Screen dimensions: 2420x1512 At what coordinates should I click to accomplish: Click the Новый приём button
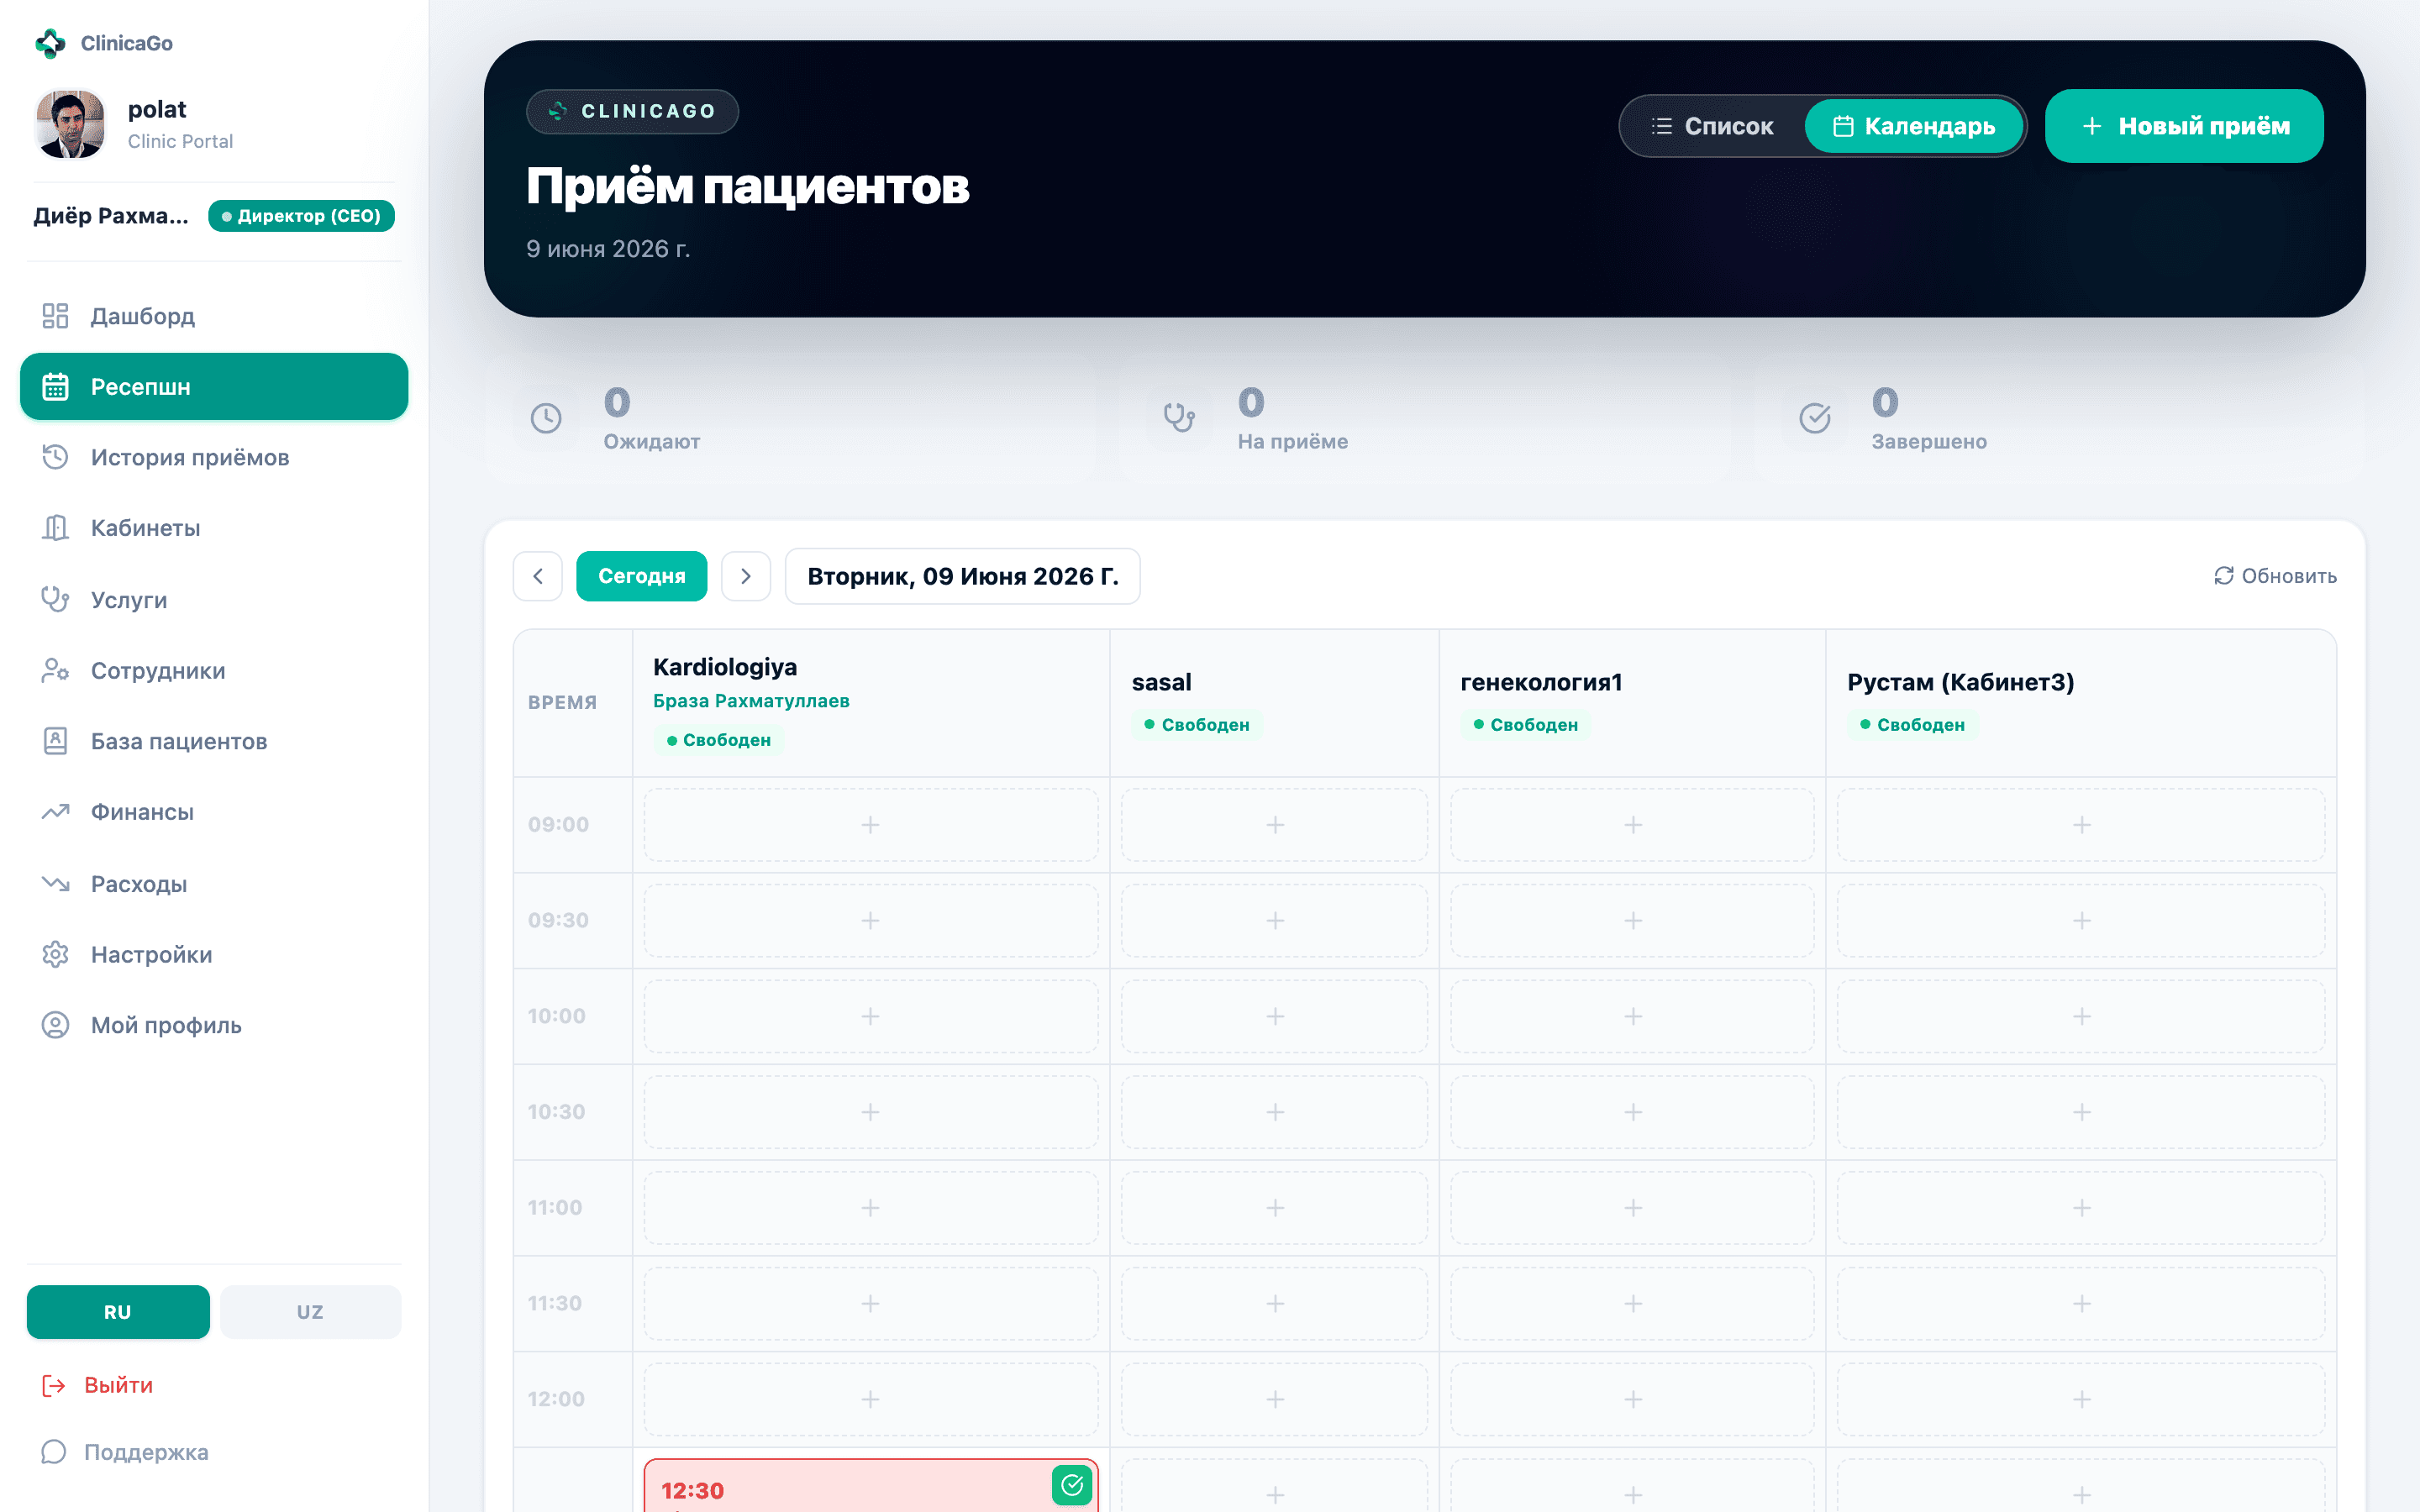point(2184,126)
